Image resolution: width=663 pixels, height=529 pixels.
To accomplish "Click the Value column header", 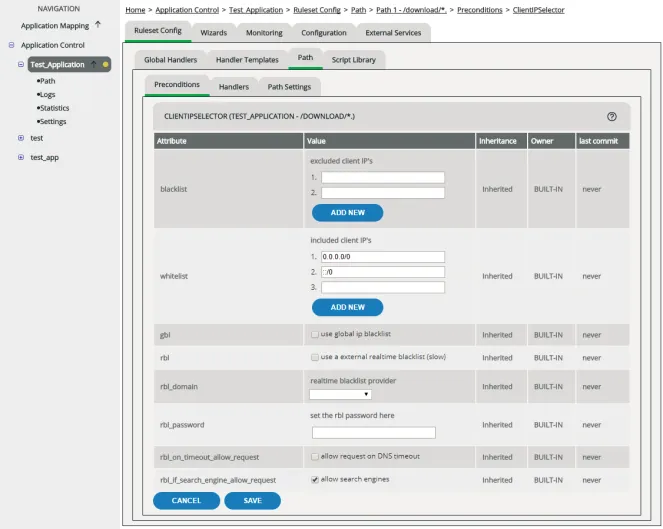I will click(x=389, y=141).
